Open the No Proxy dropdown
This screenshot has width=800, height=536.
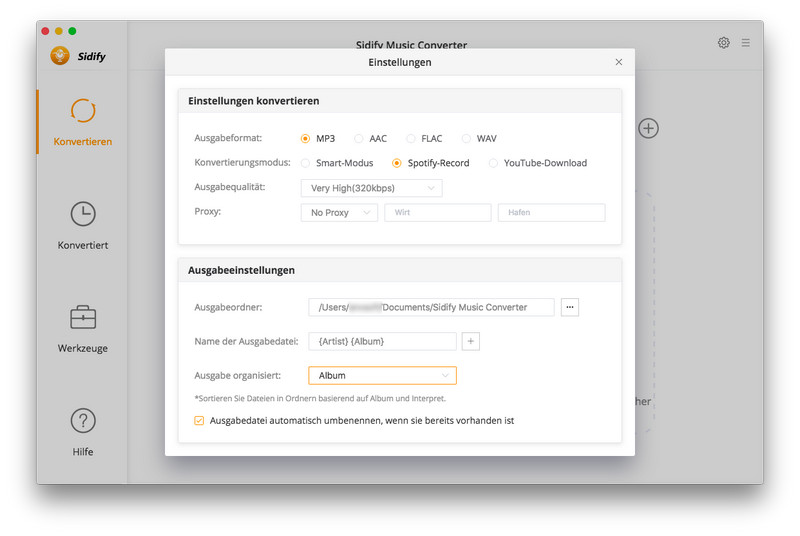[x=339, y=213]
